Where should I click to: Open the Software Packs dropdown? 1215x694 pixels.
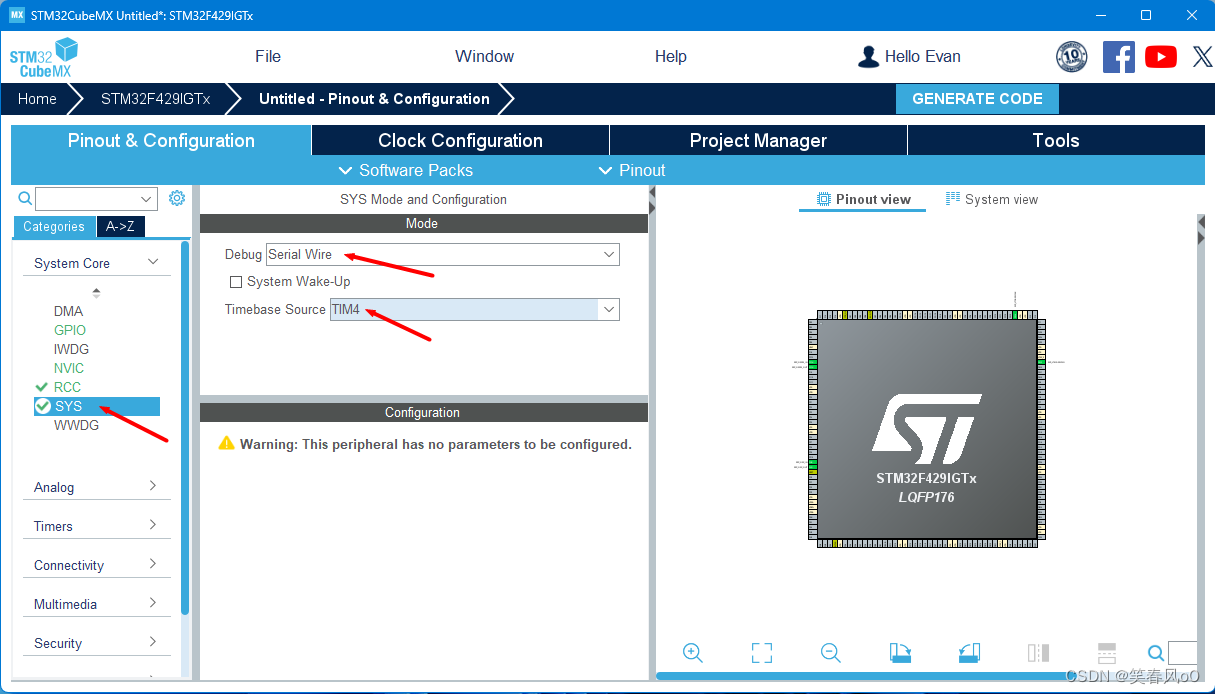[406, 170]
